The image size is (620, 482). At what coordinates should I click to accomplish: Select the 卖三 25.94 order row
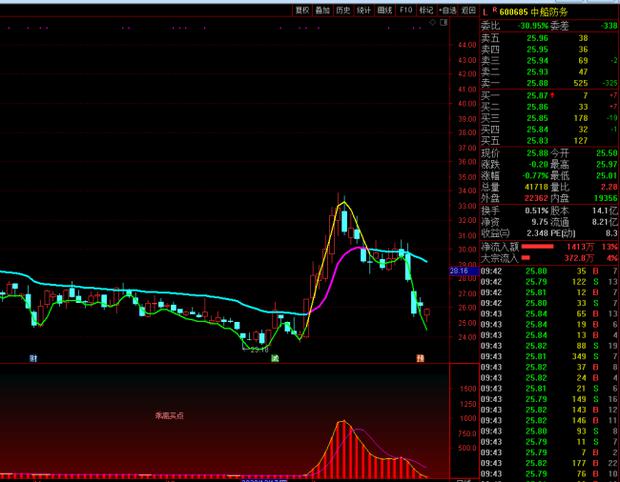pos(549,60)
